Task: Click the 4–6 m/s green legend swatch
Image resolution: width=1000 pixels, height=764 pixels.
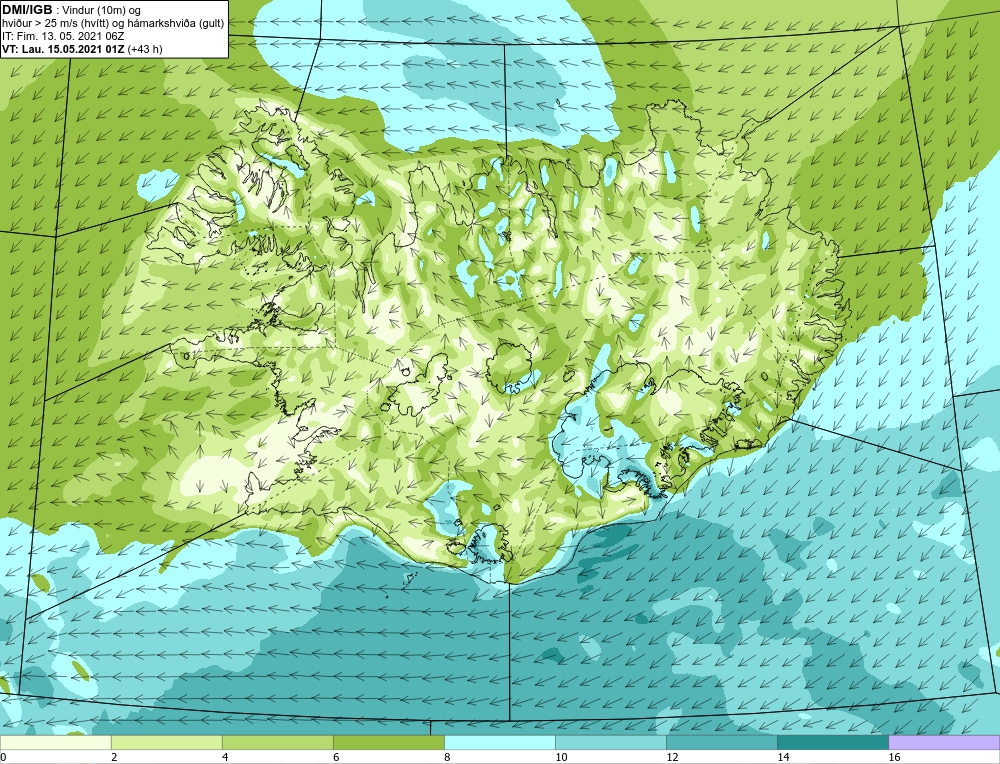Action: tap(277, 742)
